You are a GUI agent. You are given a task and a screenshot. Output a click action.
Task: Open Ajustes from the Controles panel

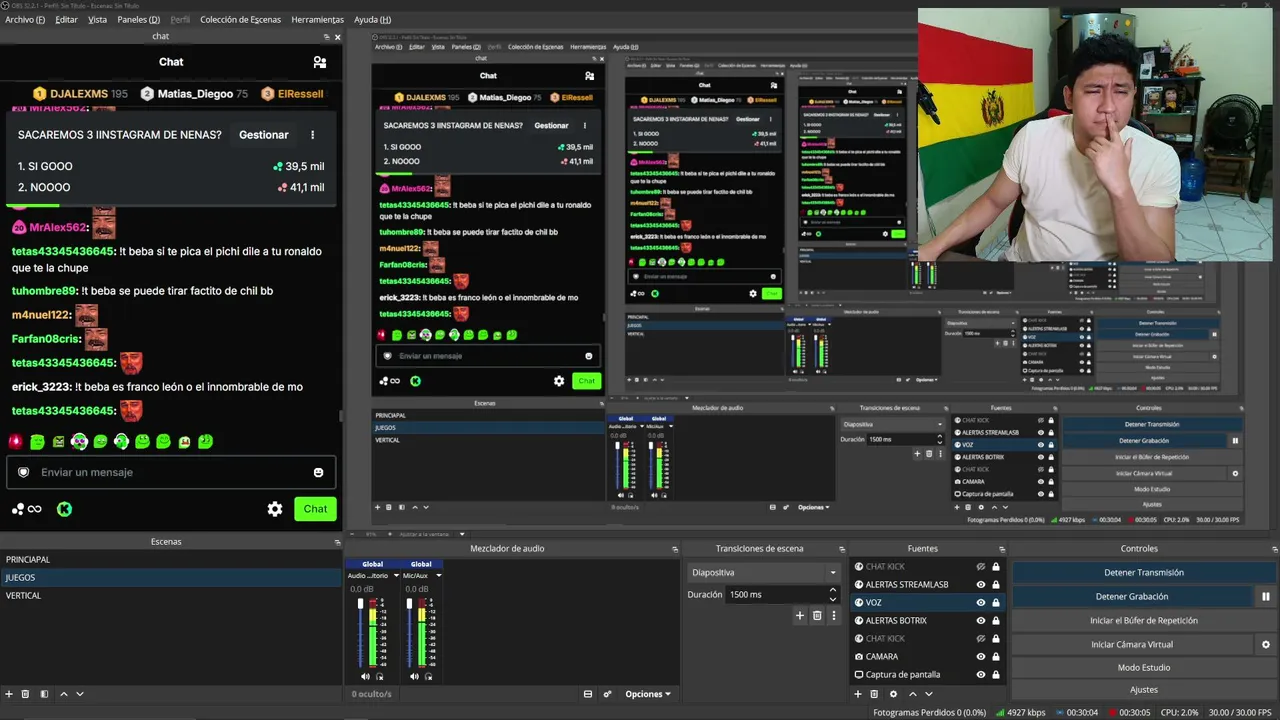[x=1144, y=690]
